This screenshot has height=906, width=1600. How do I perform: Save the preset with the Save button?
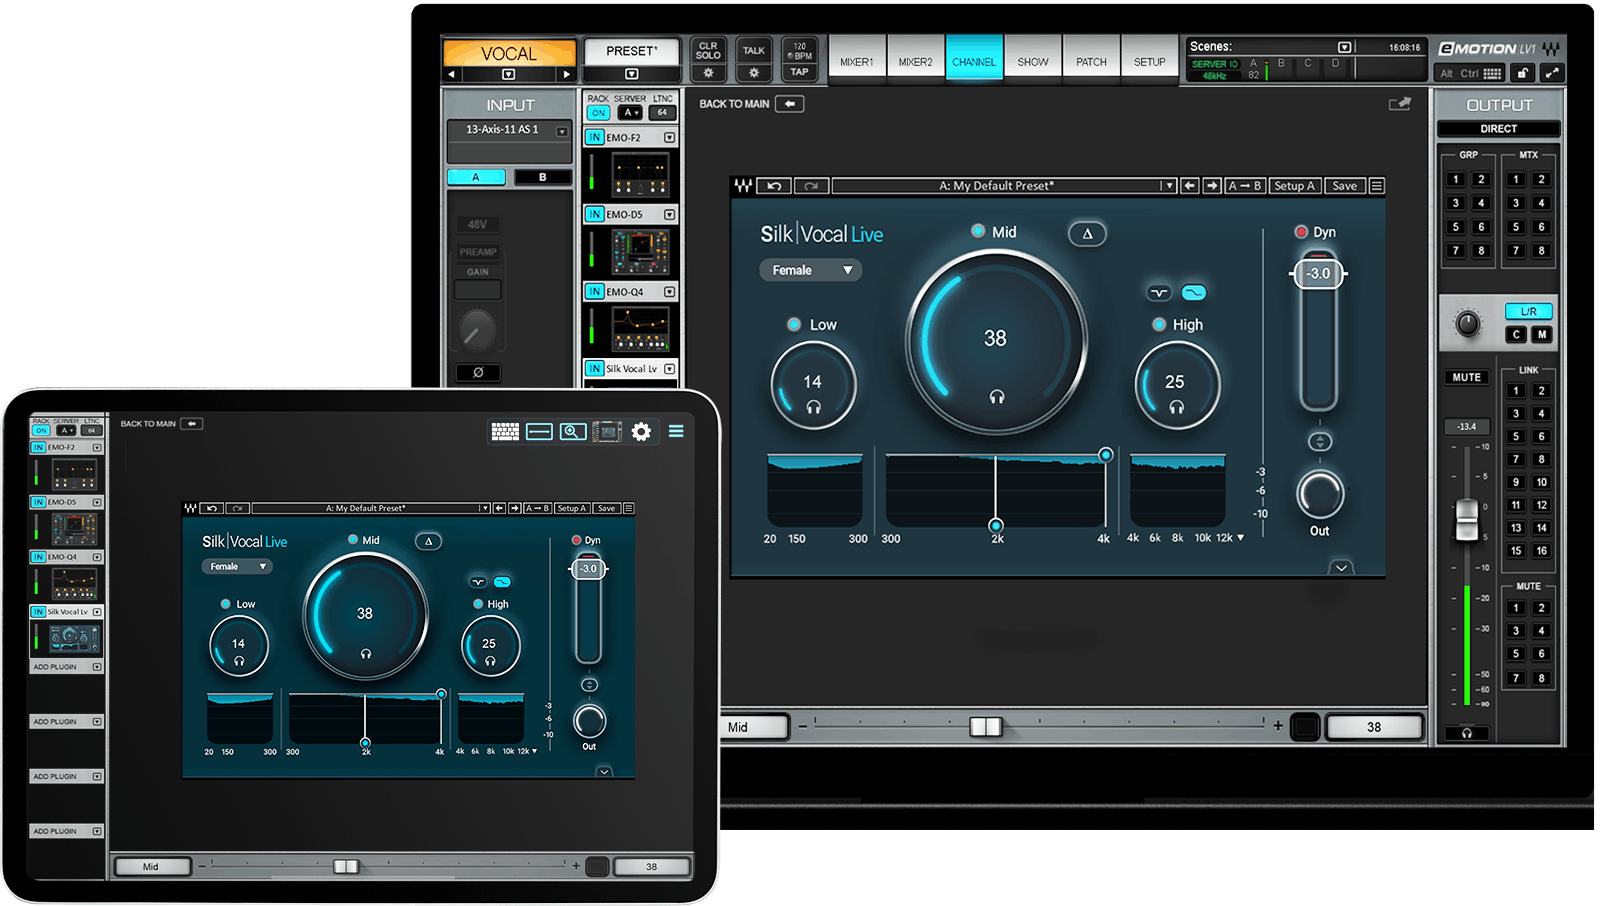tap(1344, 186)
